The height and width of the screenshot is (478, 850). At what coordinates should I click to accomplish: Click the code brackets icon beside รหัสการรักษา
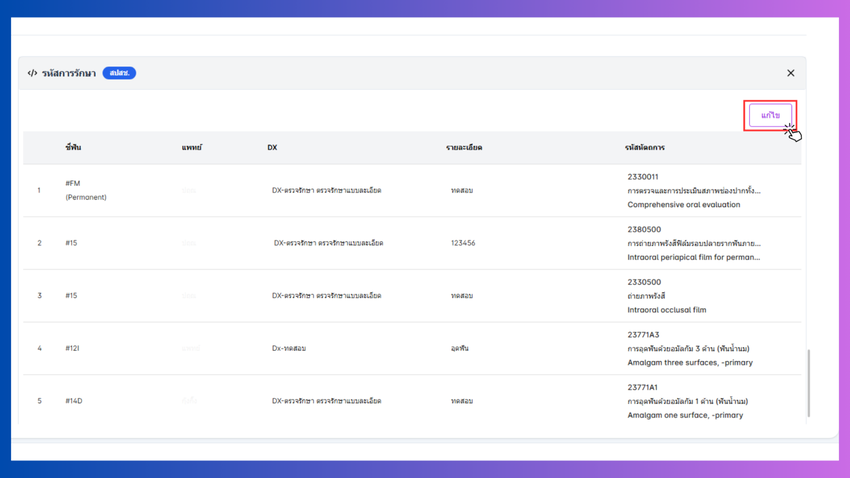(x=32, y=73)
